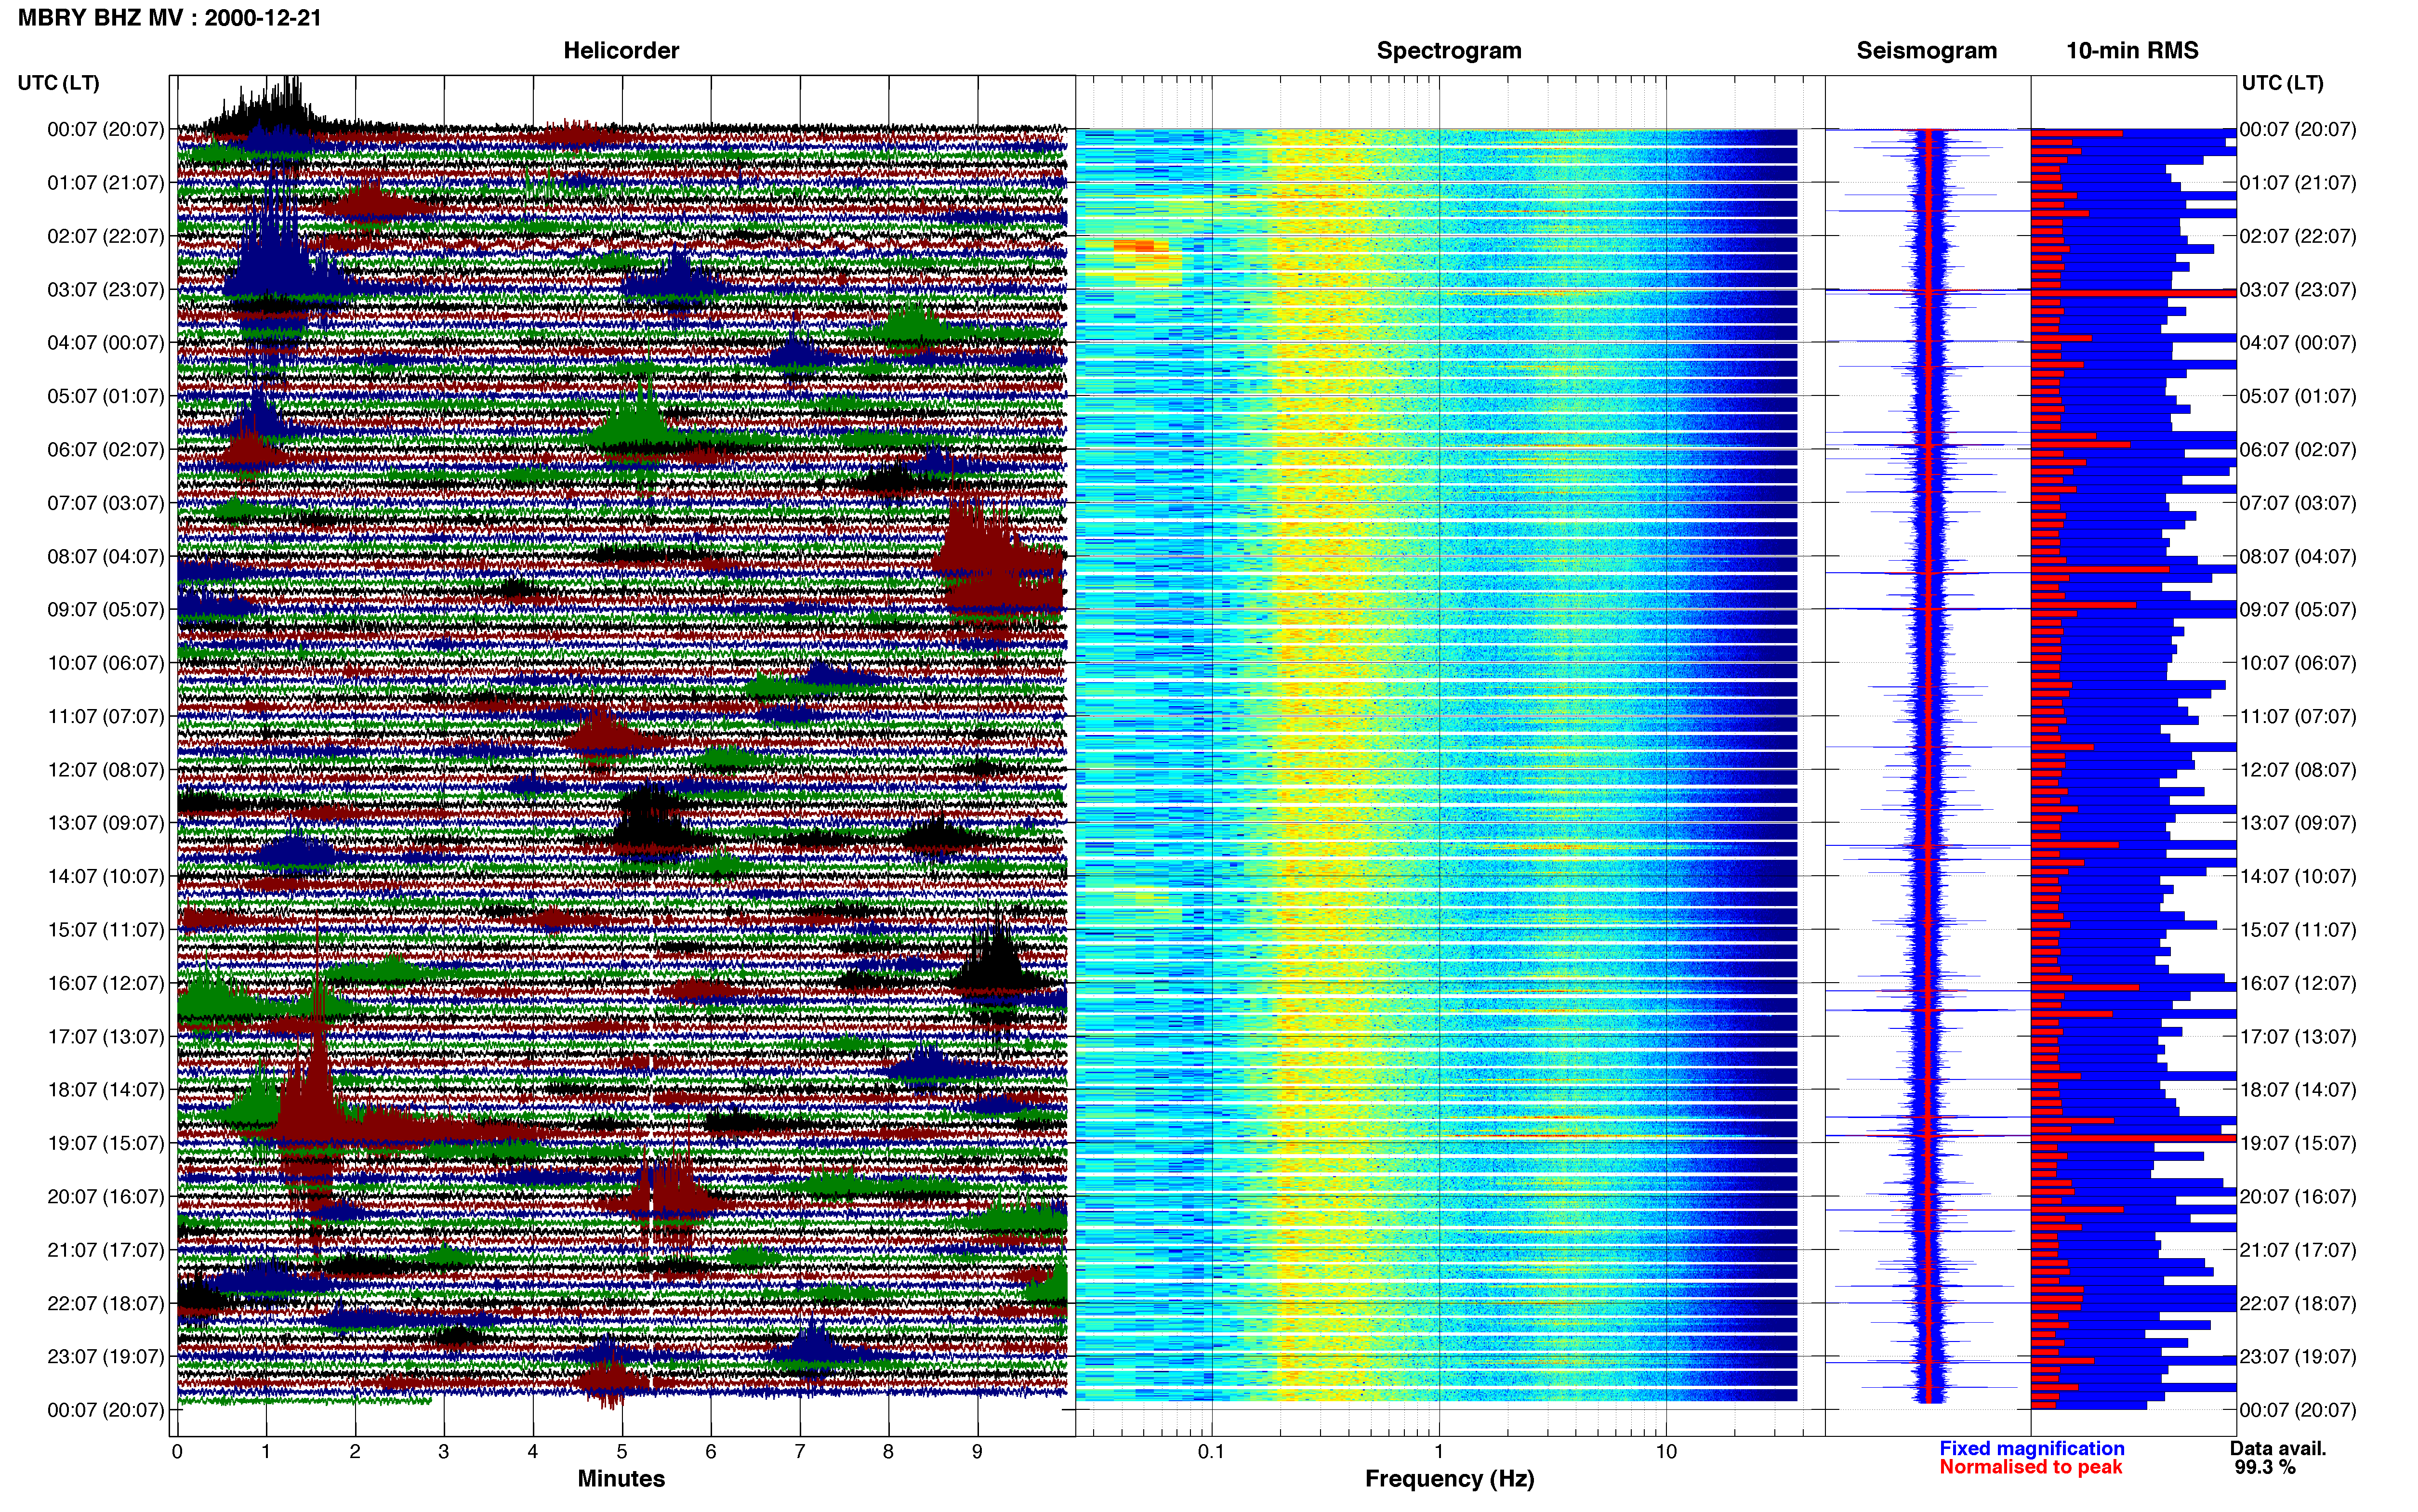The height and width of the screenshot is (1512, 2418).
Task: Click the 'Frequency (Hz)' axis label
Action: tap(1449, 1479)
